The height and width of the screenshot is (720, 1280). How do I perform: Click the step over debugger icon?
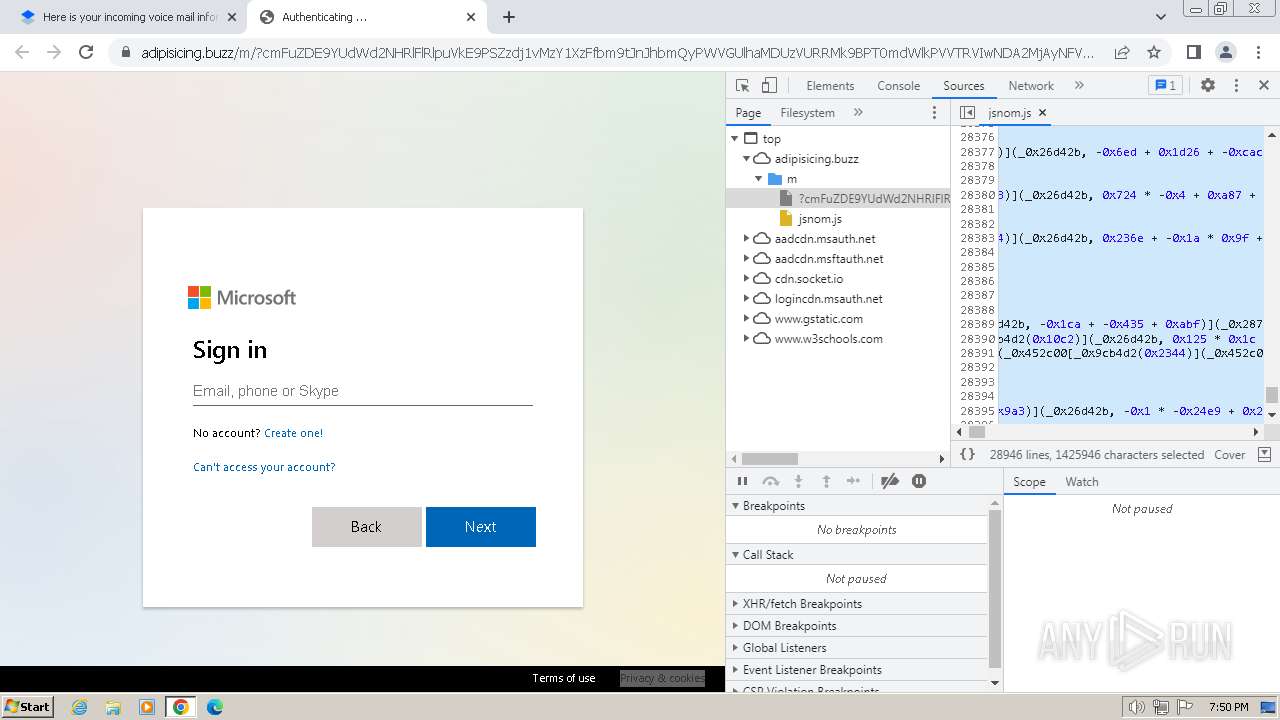(x=770, y=481)
